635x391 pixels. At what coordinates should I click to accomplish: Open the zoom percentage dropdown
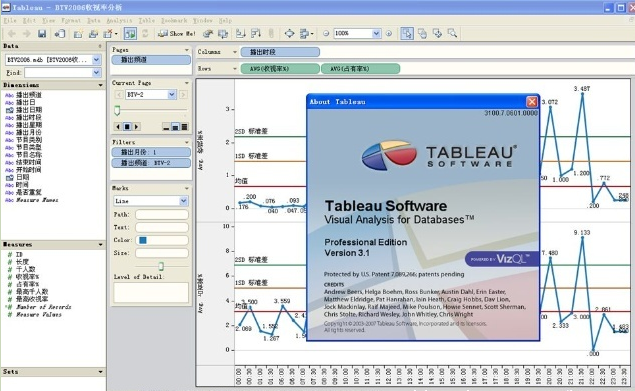(376, 33)
